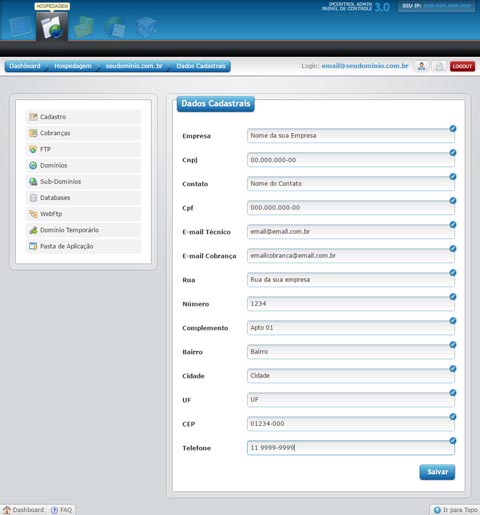Viewport: 480px width, 515px height.
Task: Click the seudominio.com.br breadcrumb
Action: pos(134,66)
